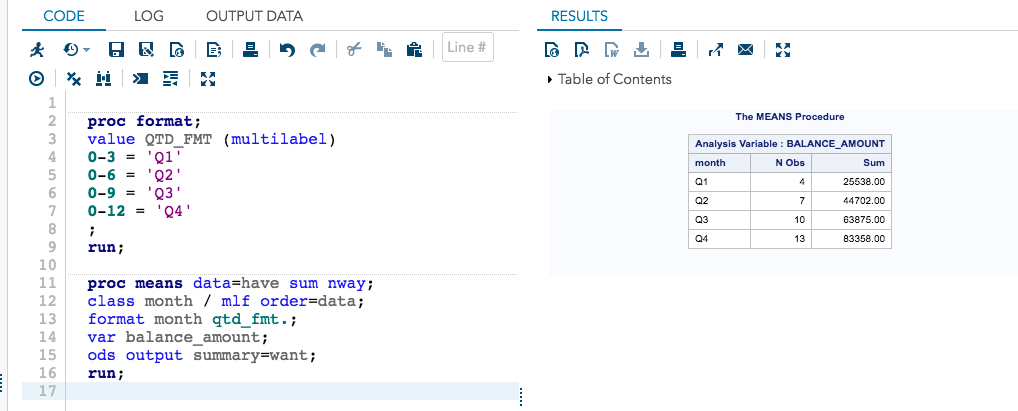This screenshot has height=411, width=1018.
Task: Paste using the clipboard icon
Action: pos(412,49)
